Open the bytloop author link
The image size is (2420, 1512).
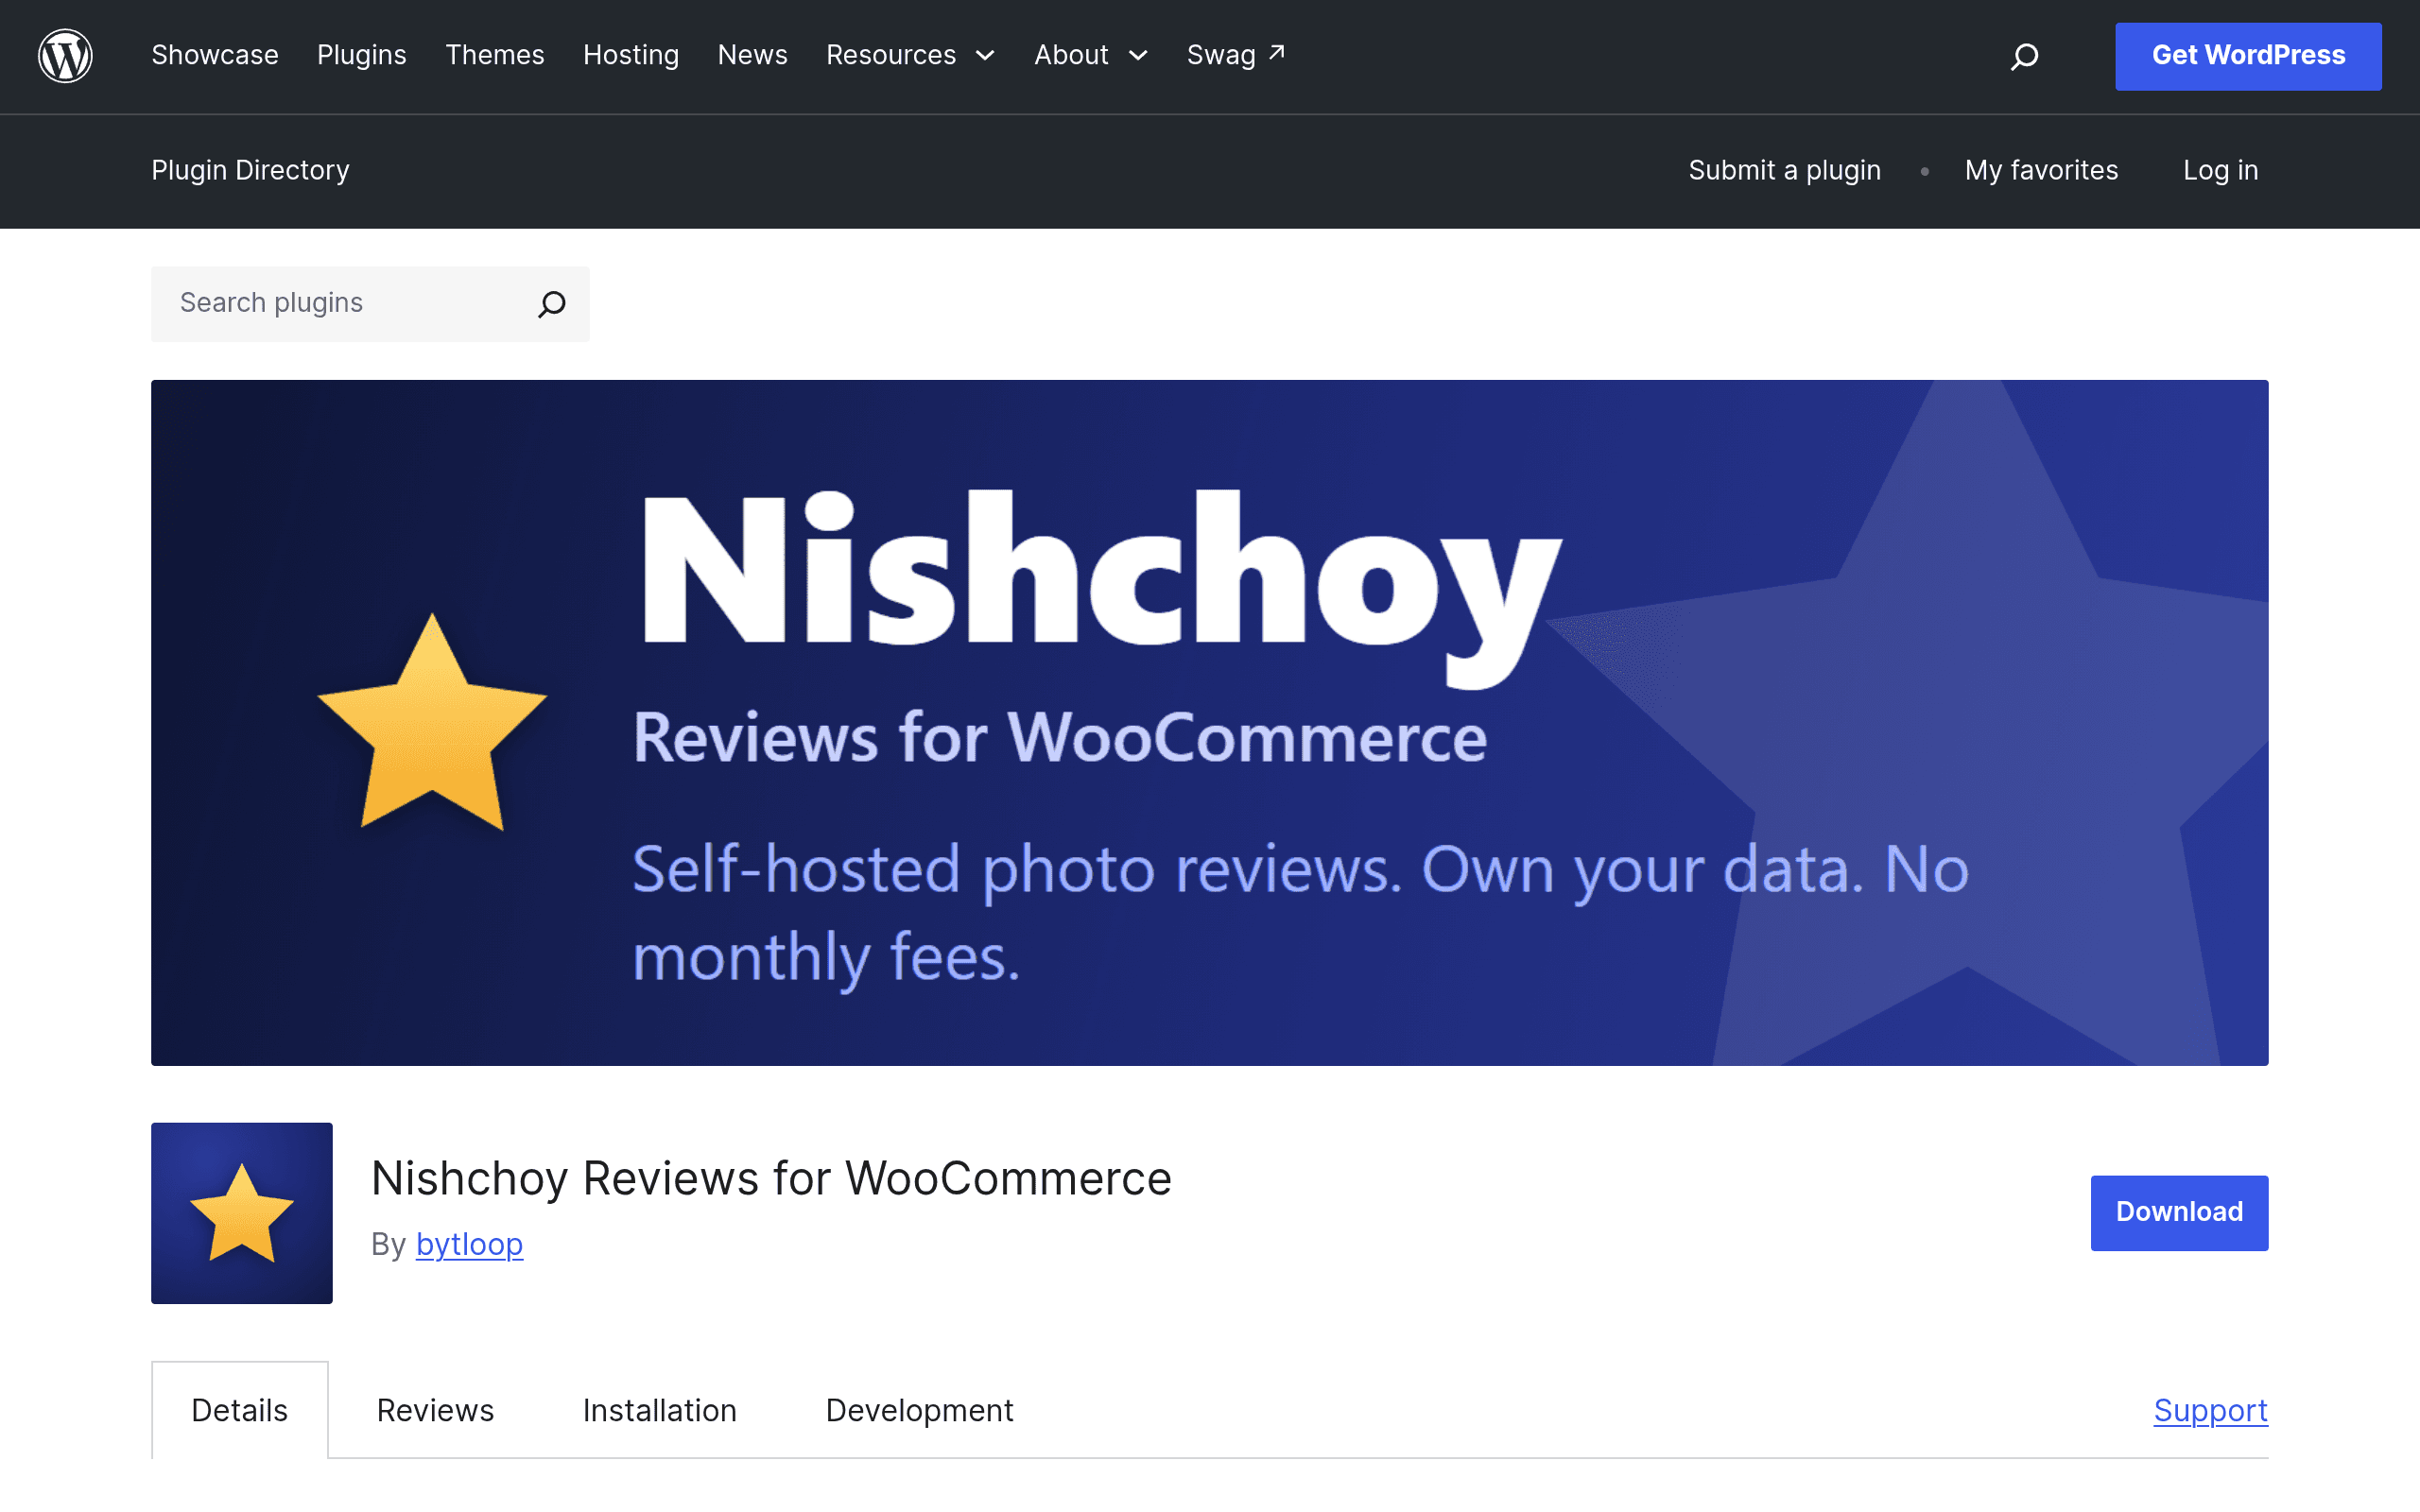469,1244
